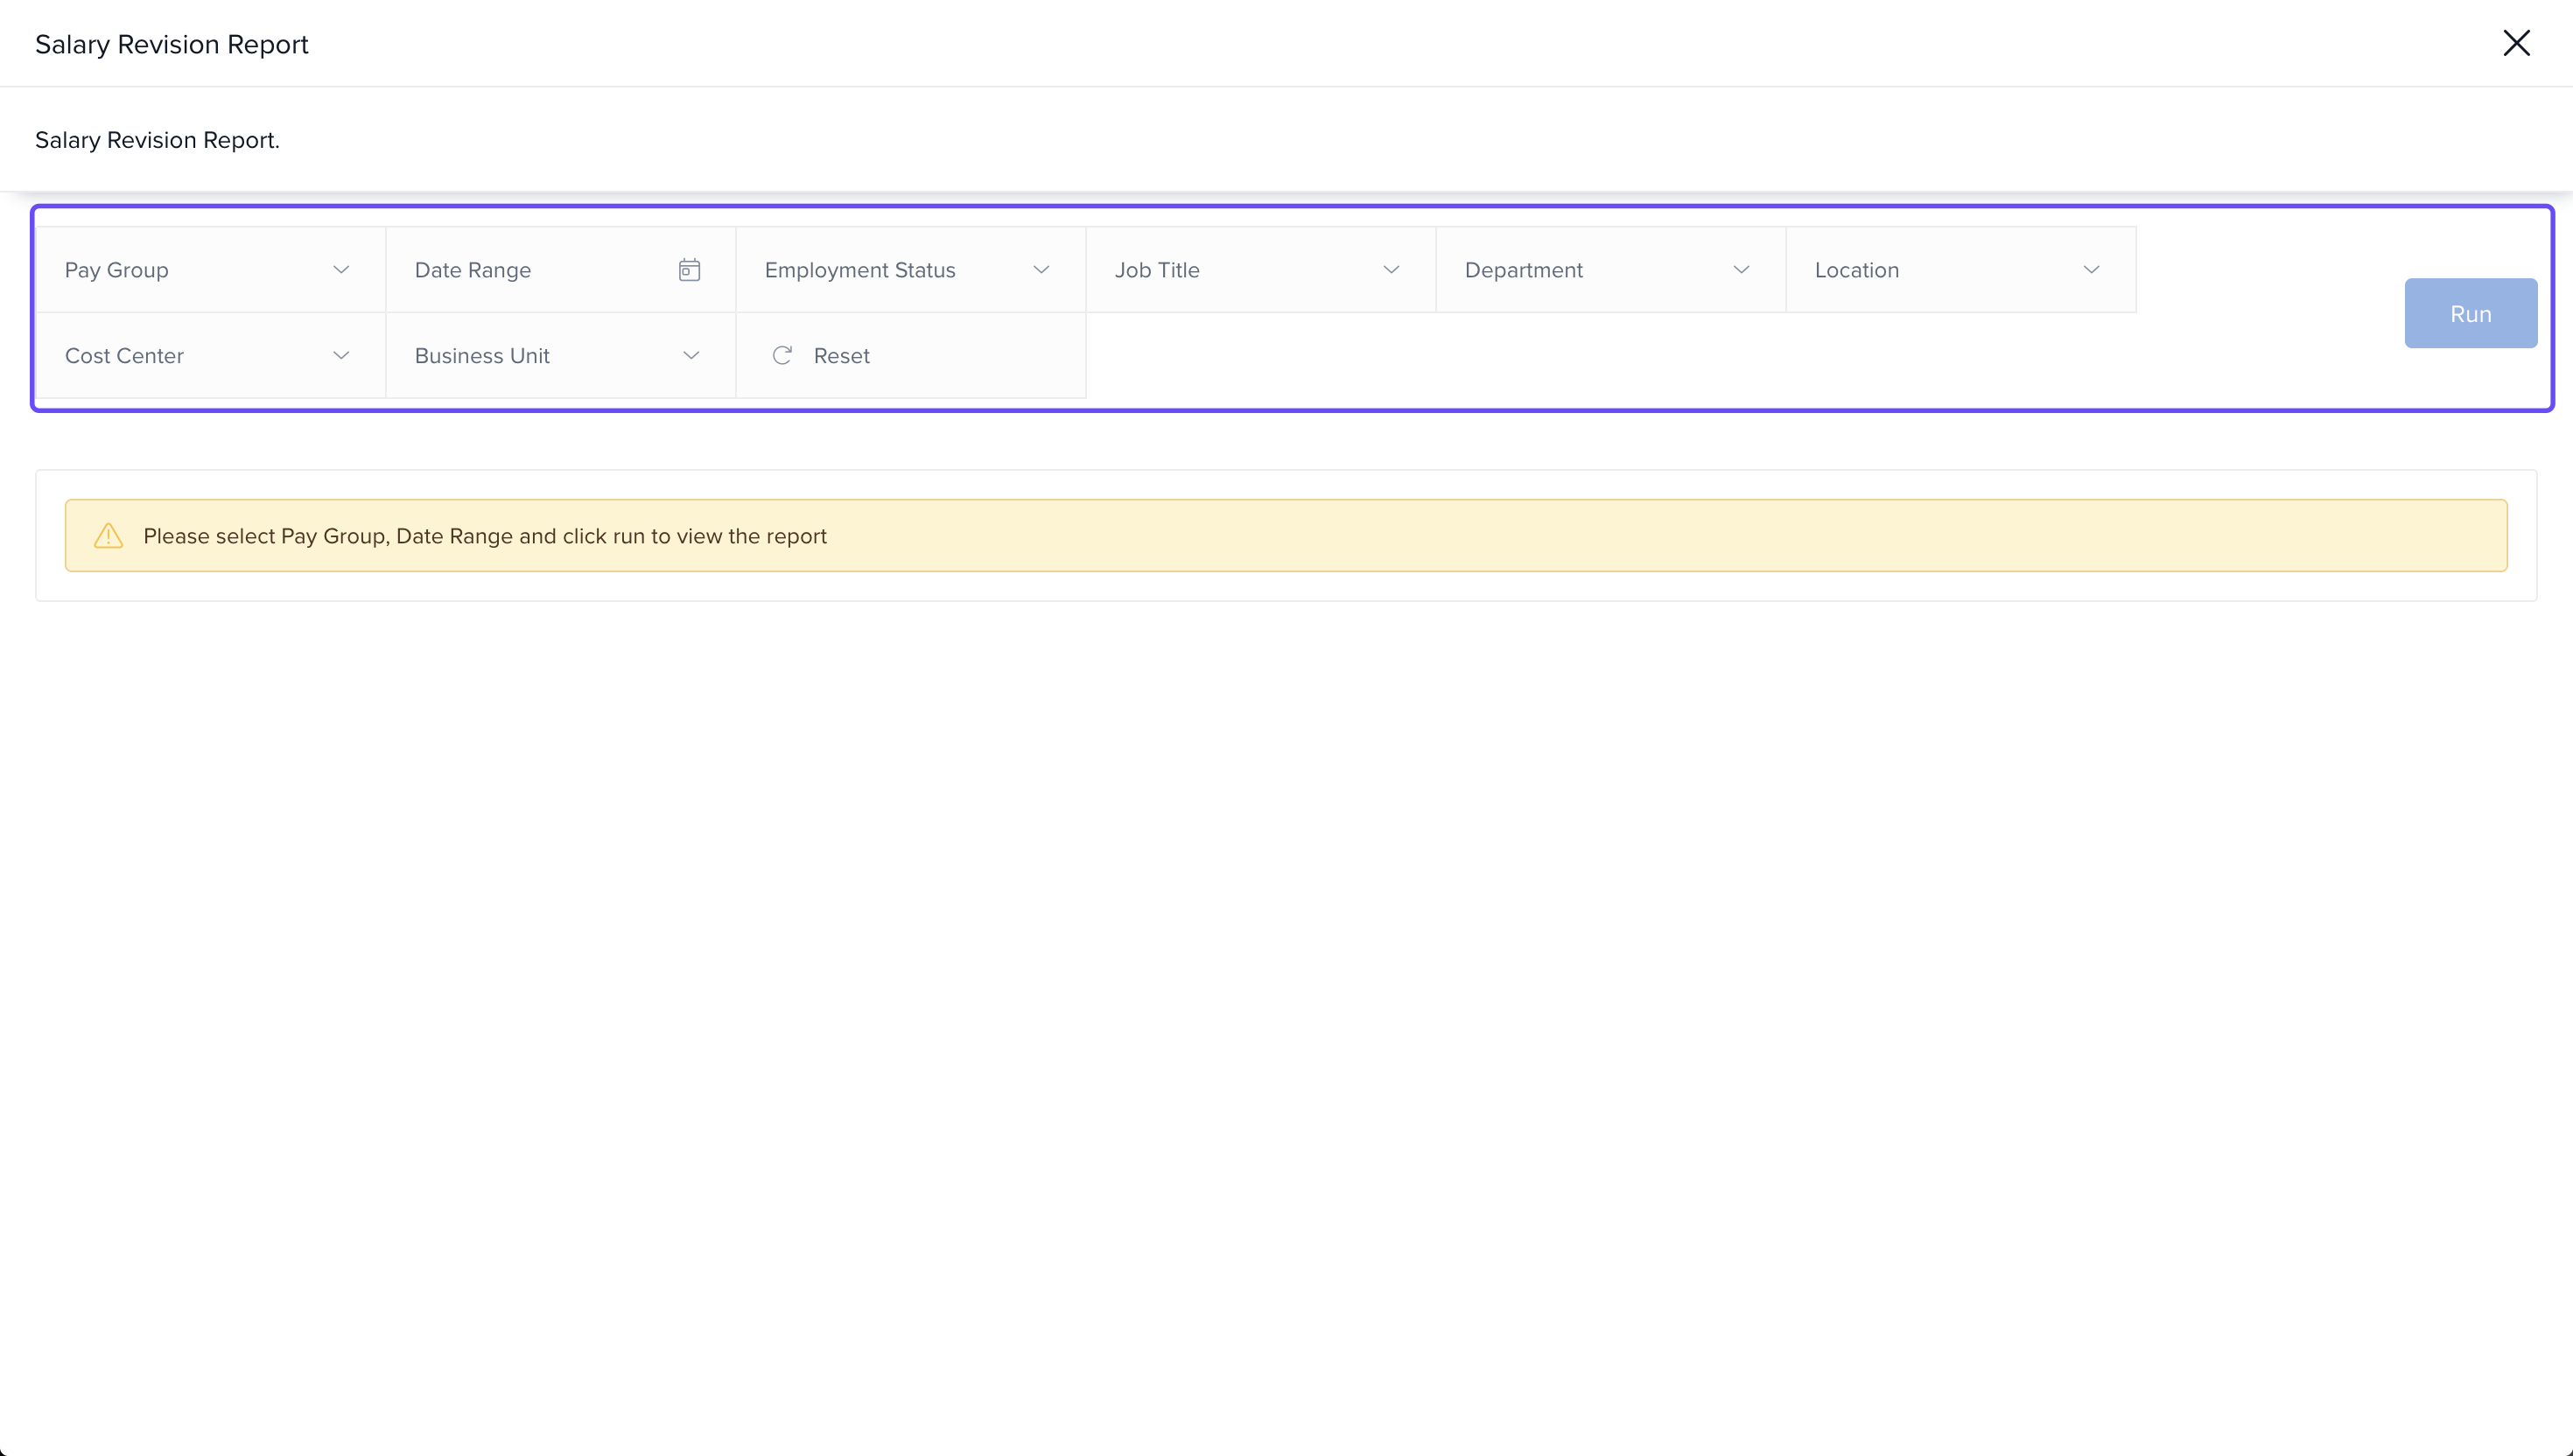Click the 'Salary Revision Report.' description text
This screenshot has width=2573, height=1456.
pos(157,140)
